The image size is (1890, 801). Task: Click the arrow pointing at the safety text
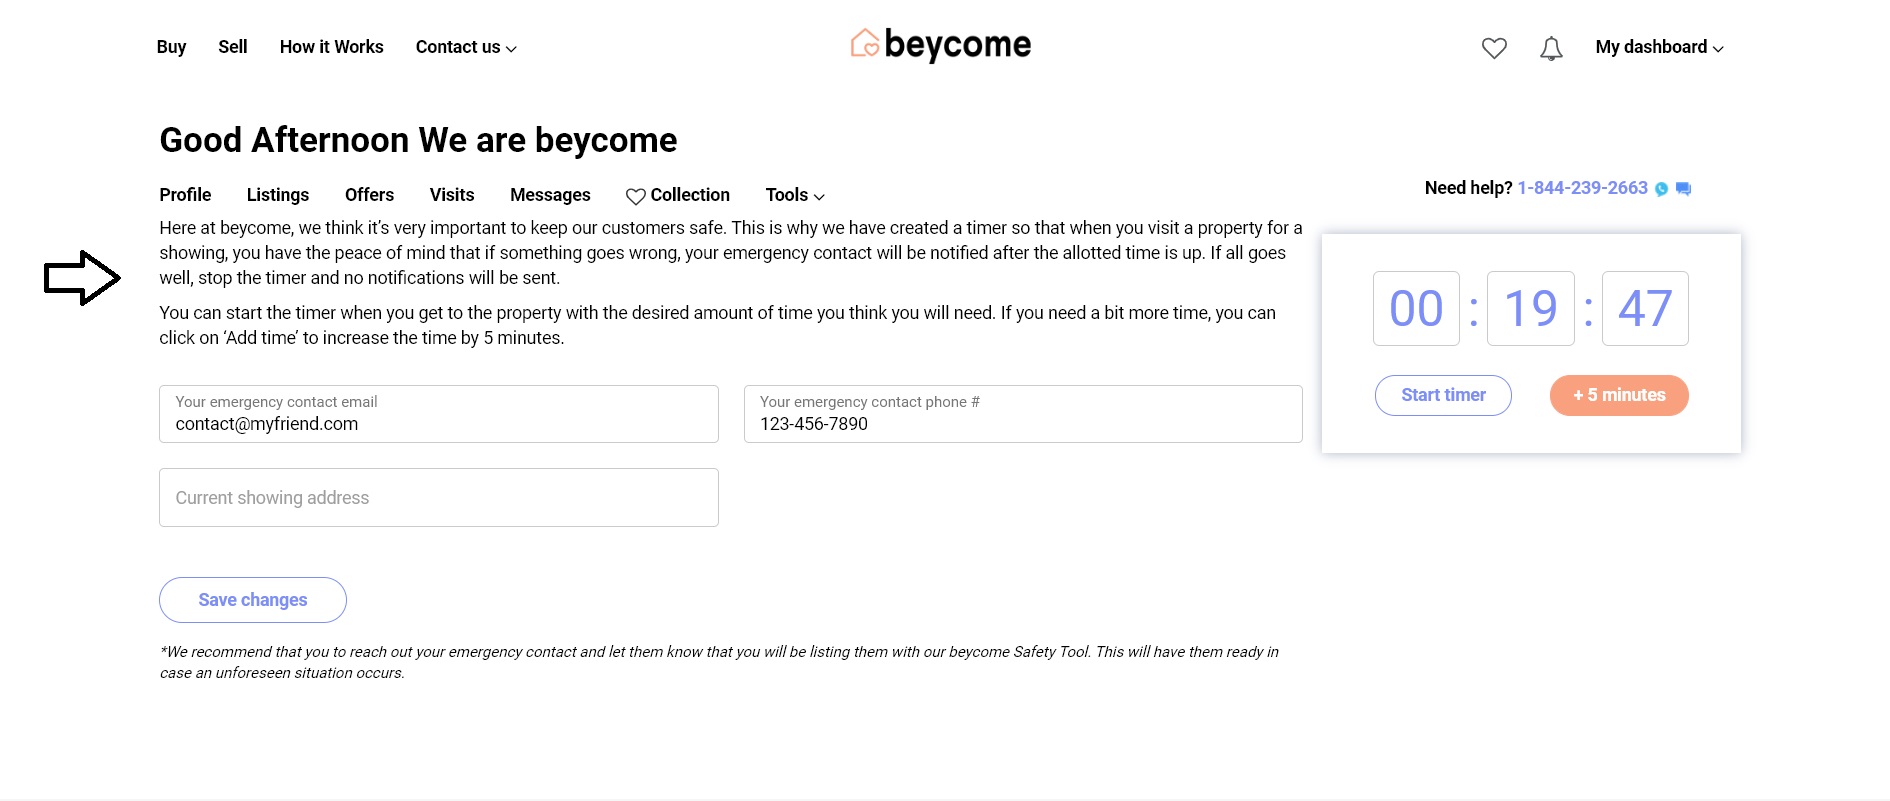tap(80, 277)
